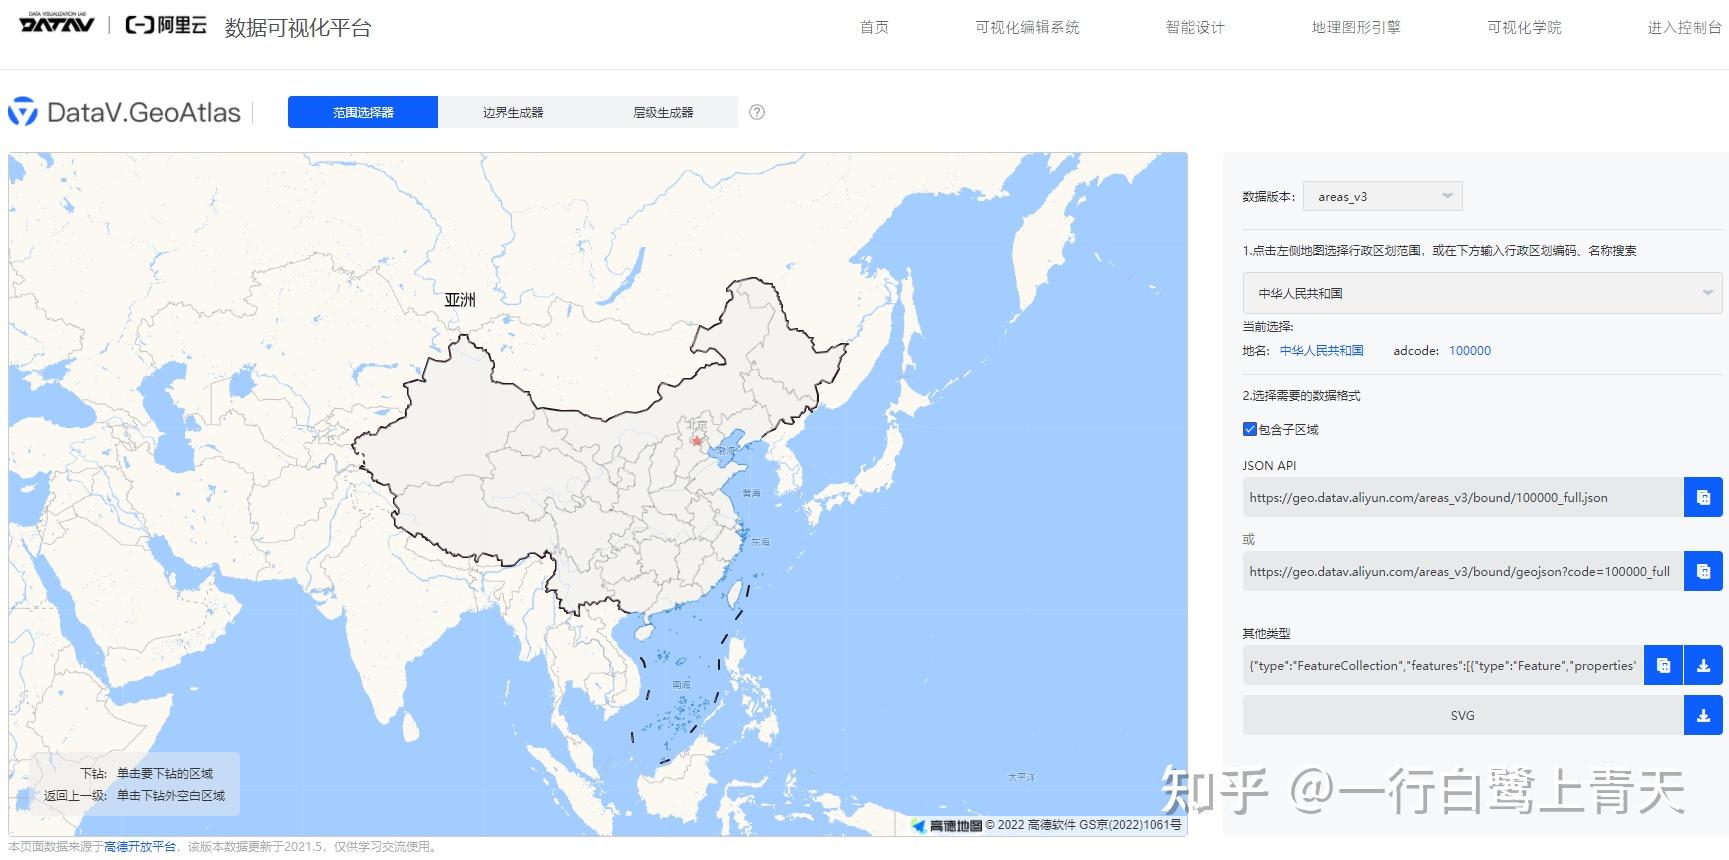
Task: Click the 返回上一级 hint line in the map legend
Action: pyautogui.click(x=134, y=796)
